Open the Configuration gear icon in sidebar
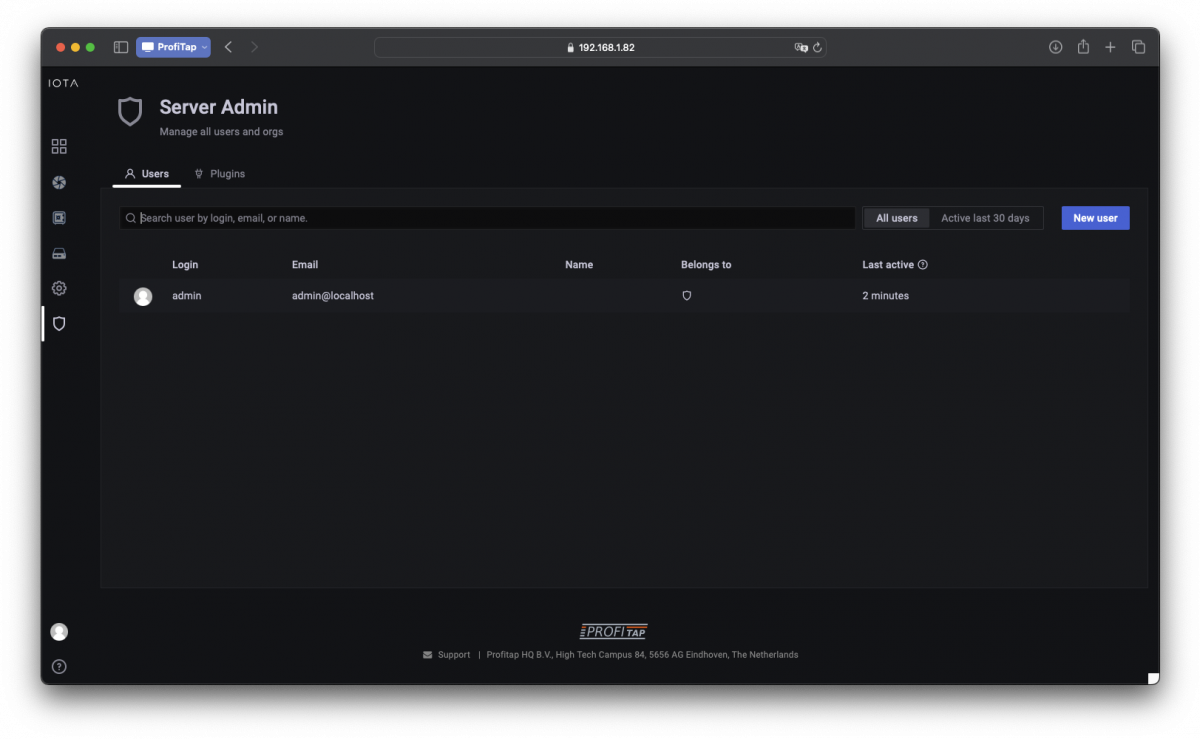Screen dimensions: 1200x739 [x=59, y=288]
